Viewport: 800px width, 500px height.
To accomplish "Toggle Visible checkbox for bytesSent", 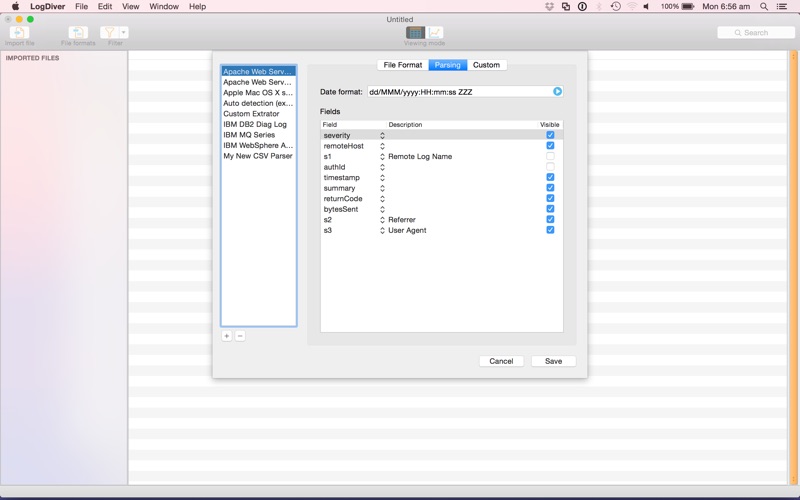I will coord(550,209).
